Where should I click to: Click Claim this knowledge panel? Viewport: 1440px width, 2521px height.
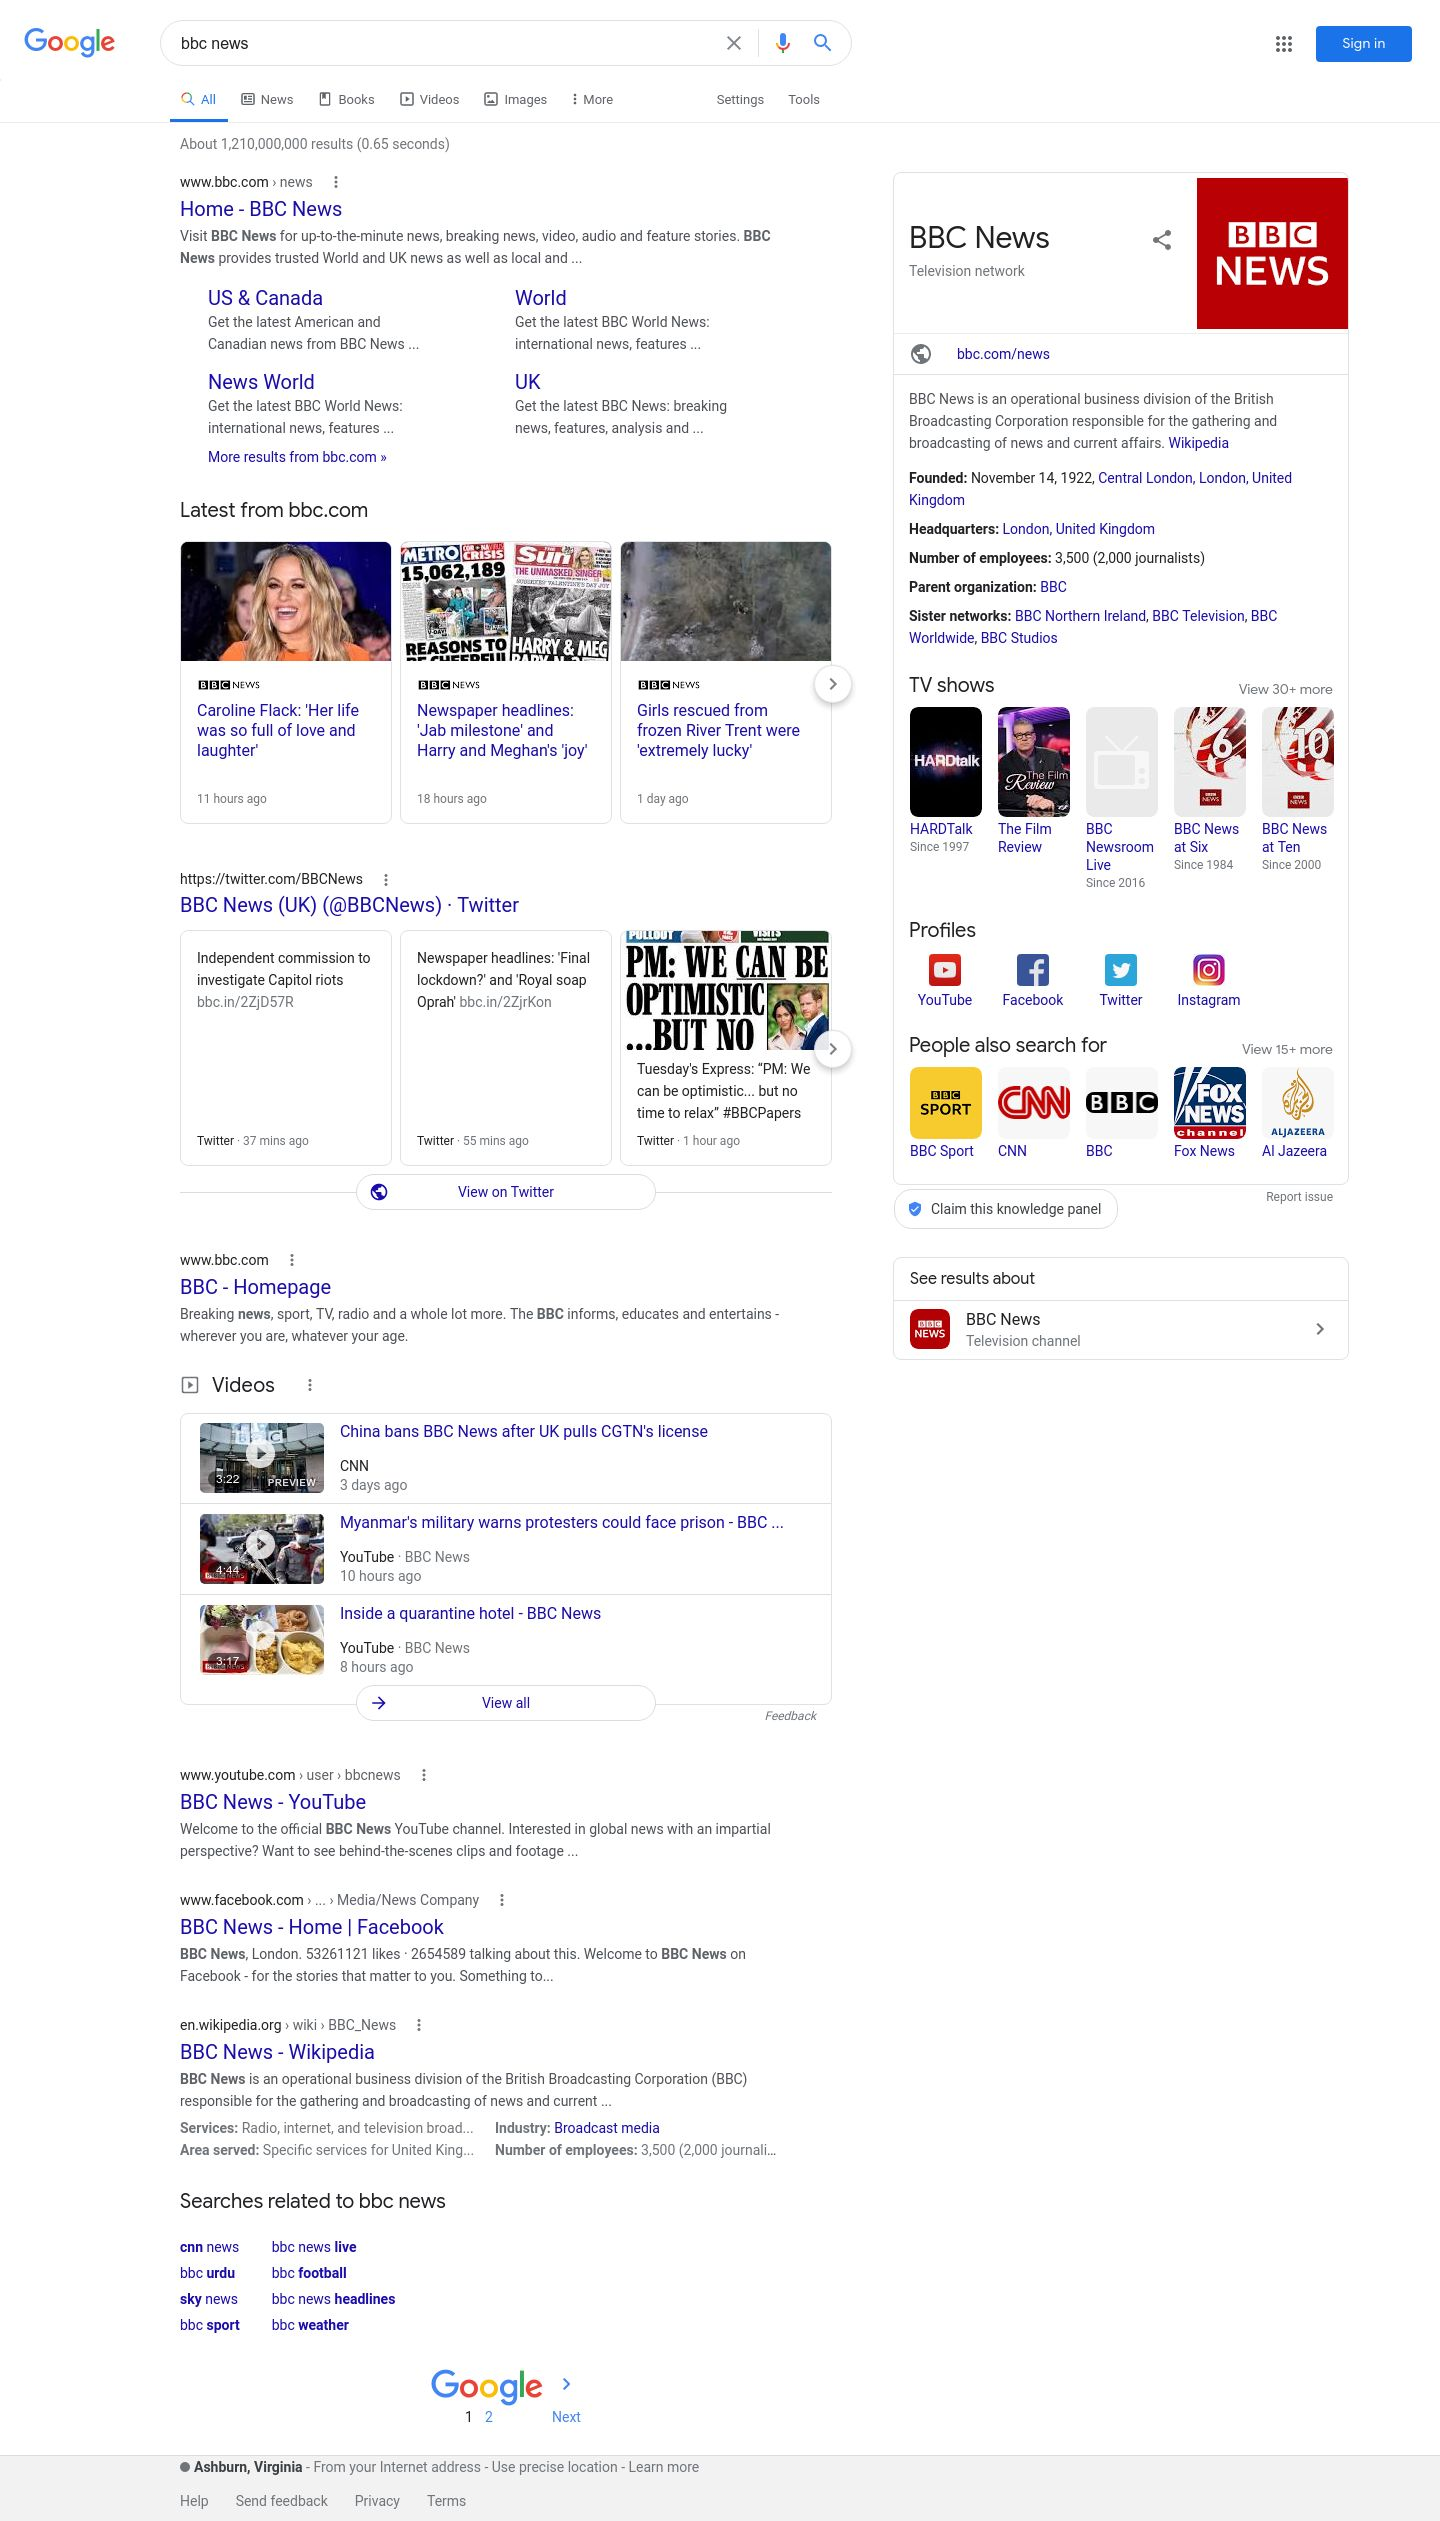pos(1006,1209)
